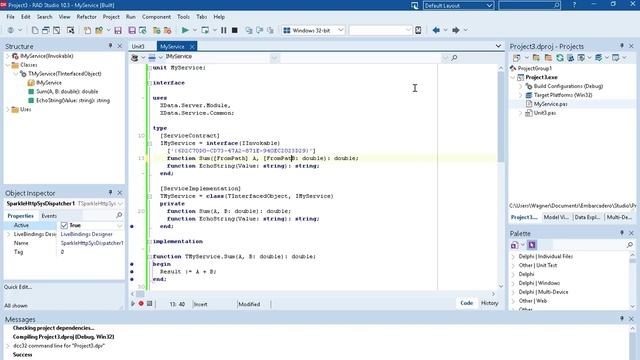The image size is (640, 360).
Task: Search the Palette with the magnifier icon
Action: (x=630, y=244)
